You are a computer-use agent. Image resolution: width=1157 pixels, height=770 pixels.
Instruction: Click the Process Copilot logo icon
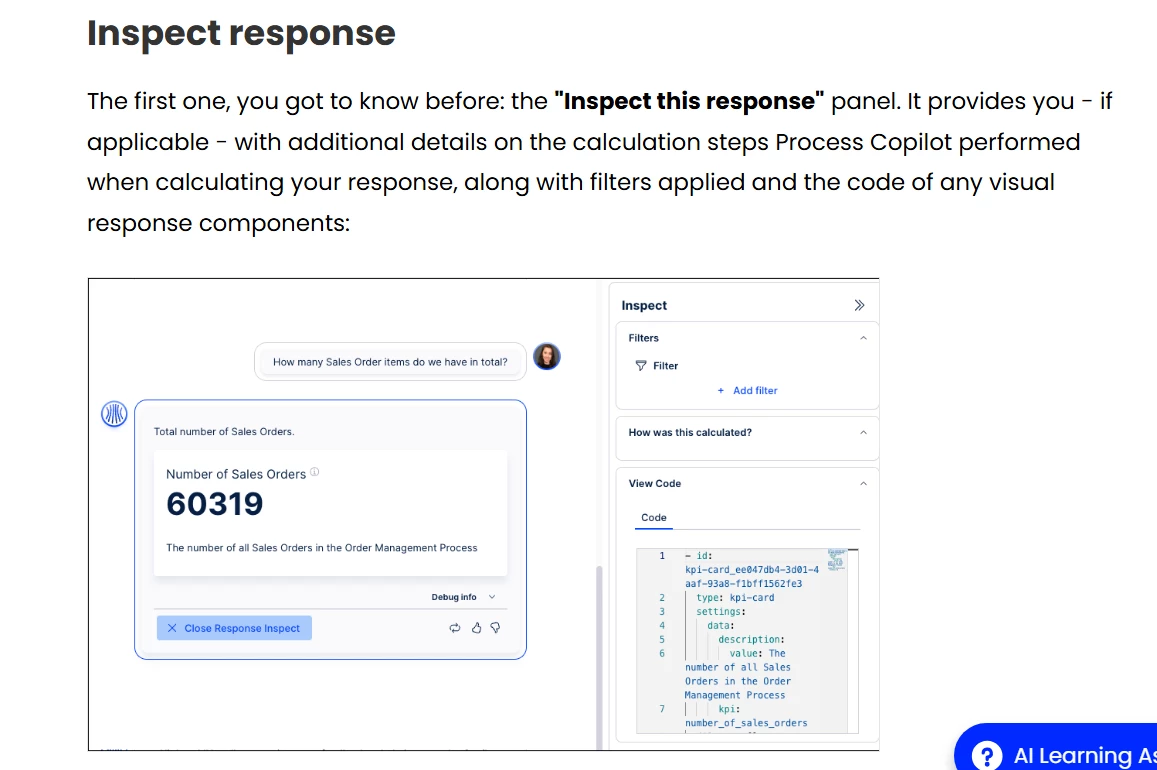tap(115, 414)
